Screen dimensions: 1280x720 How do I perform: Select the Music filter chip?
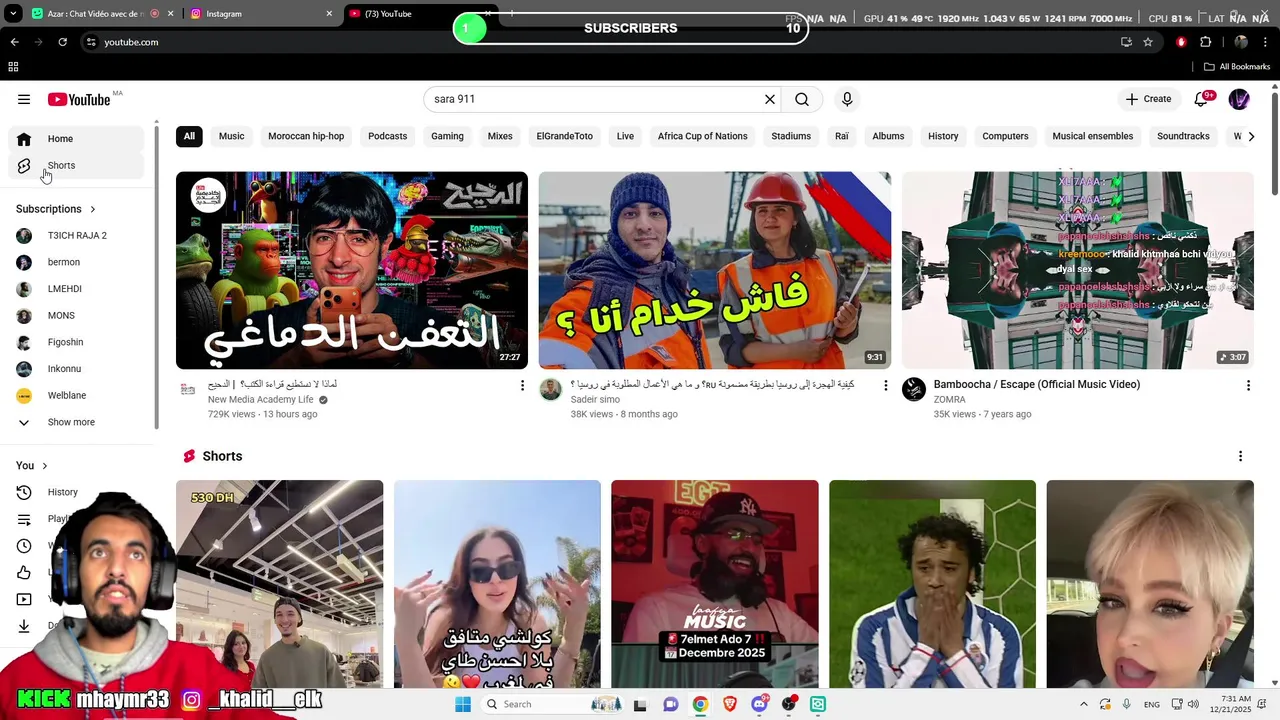point(231,136)
